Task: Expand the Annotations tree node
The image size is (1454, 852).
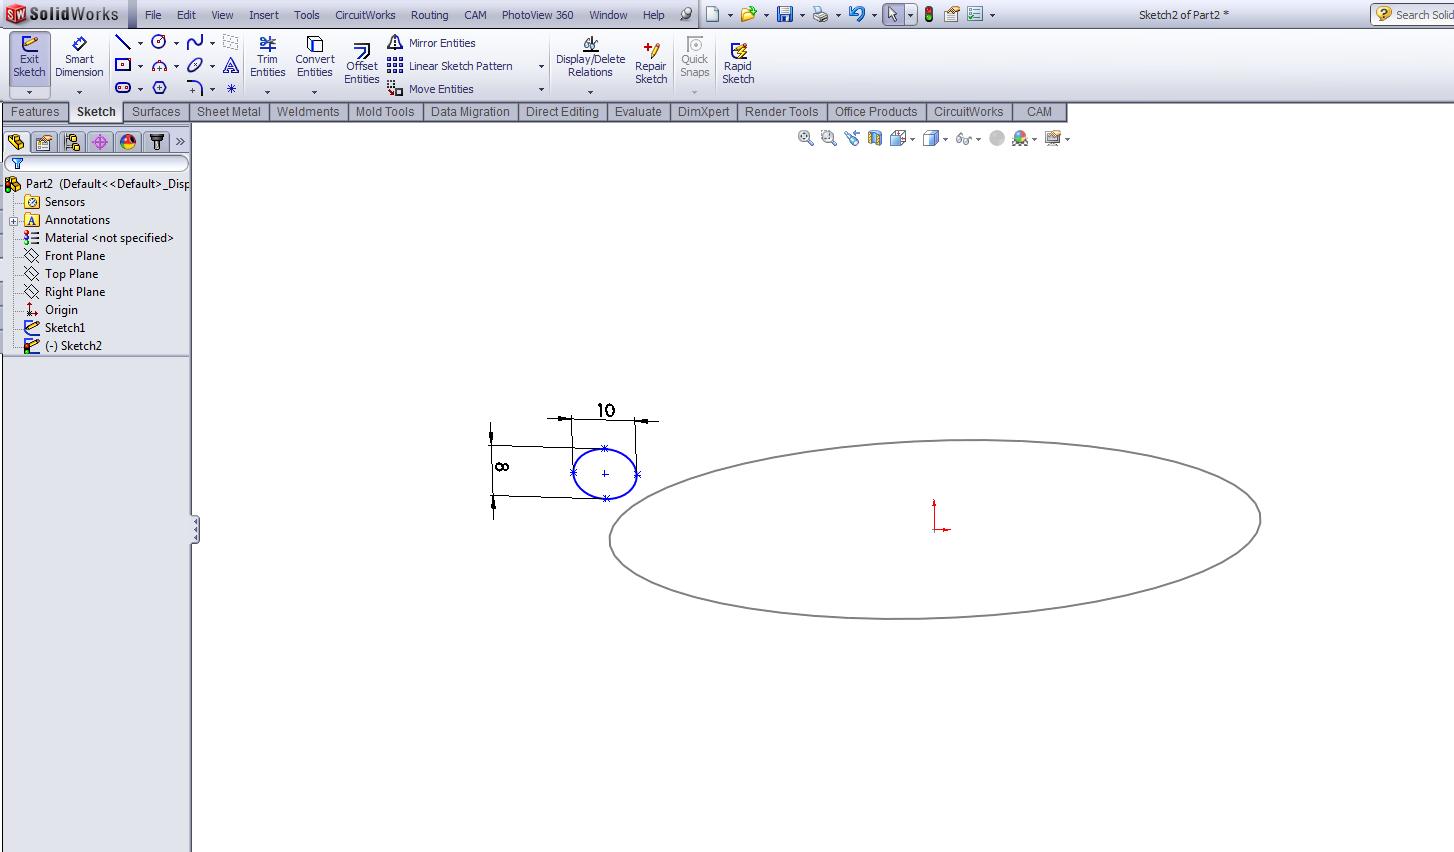Action: tap(14, 221)
